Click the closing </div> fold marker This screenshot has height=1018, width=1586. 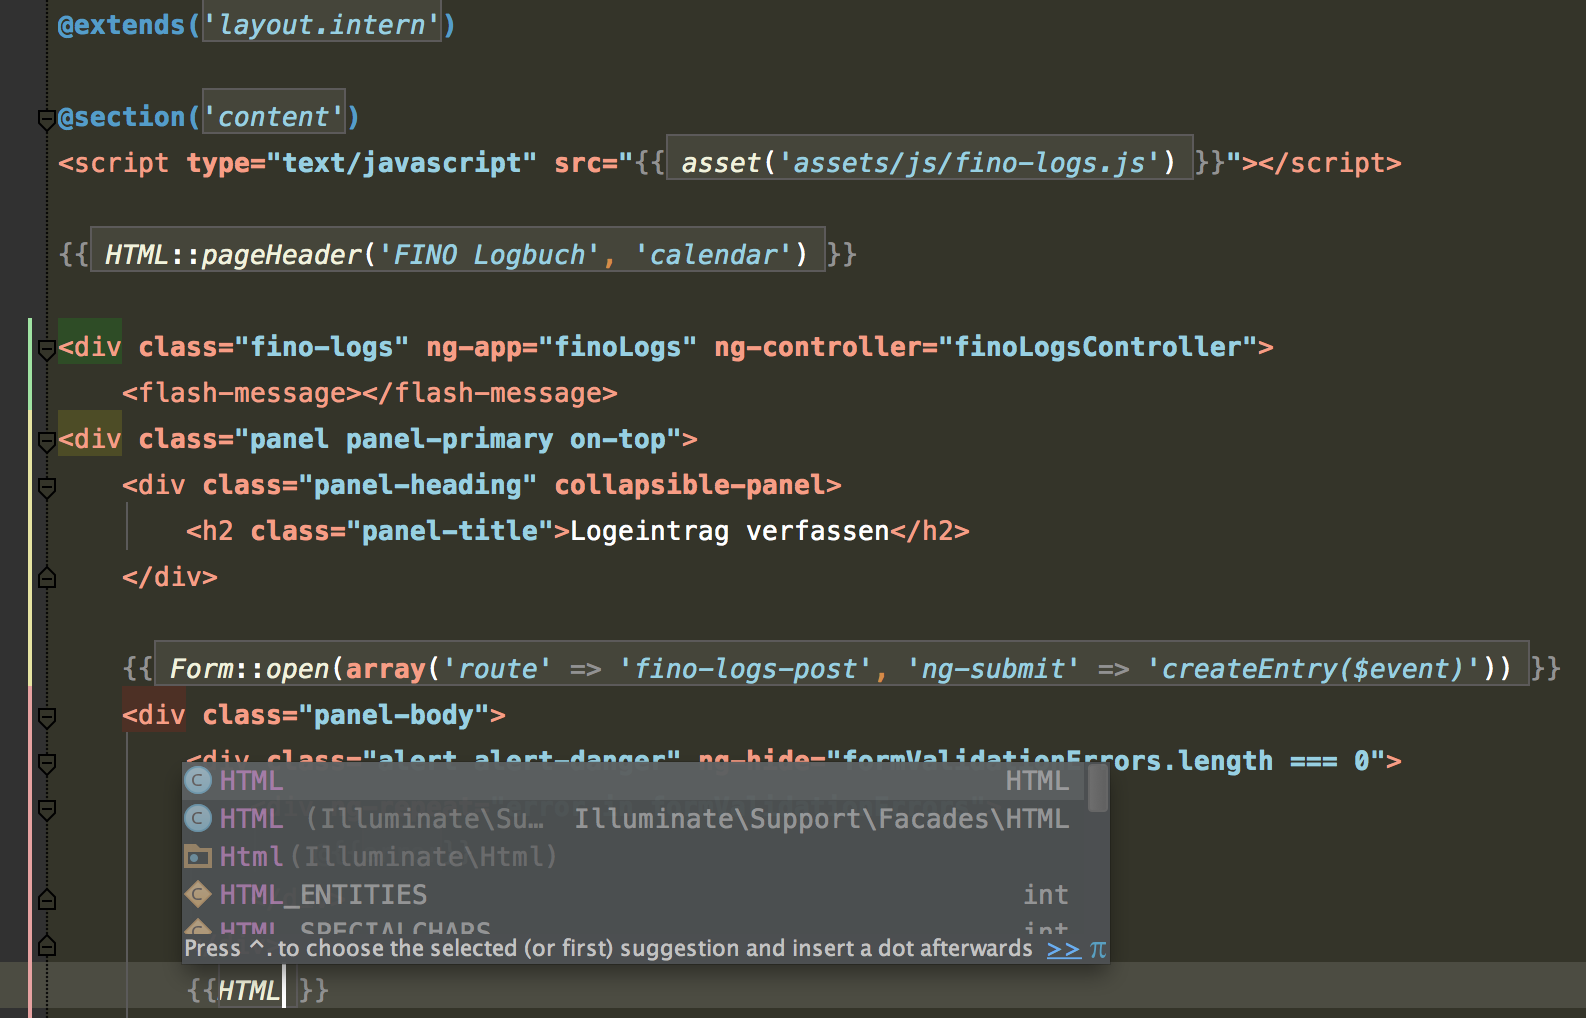[x=46, y=577]
